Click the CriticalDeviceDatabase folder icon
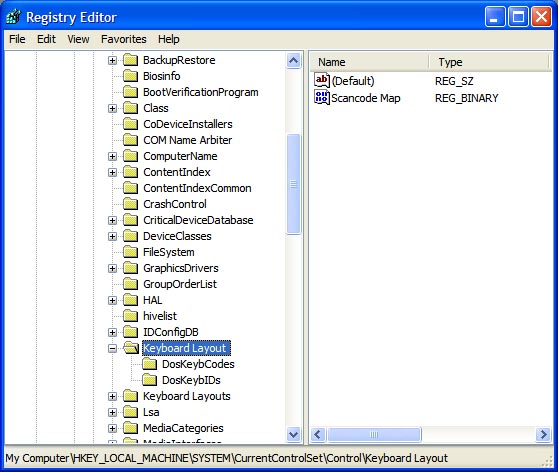 coord(131,220)
